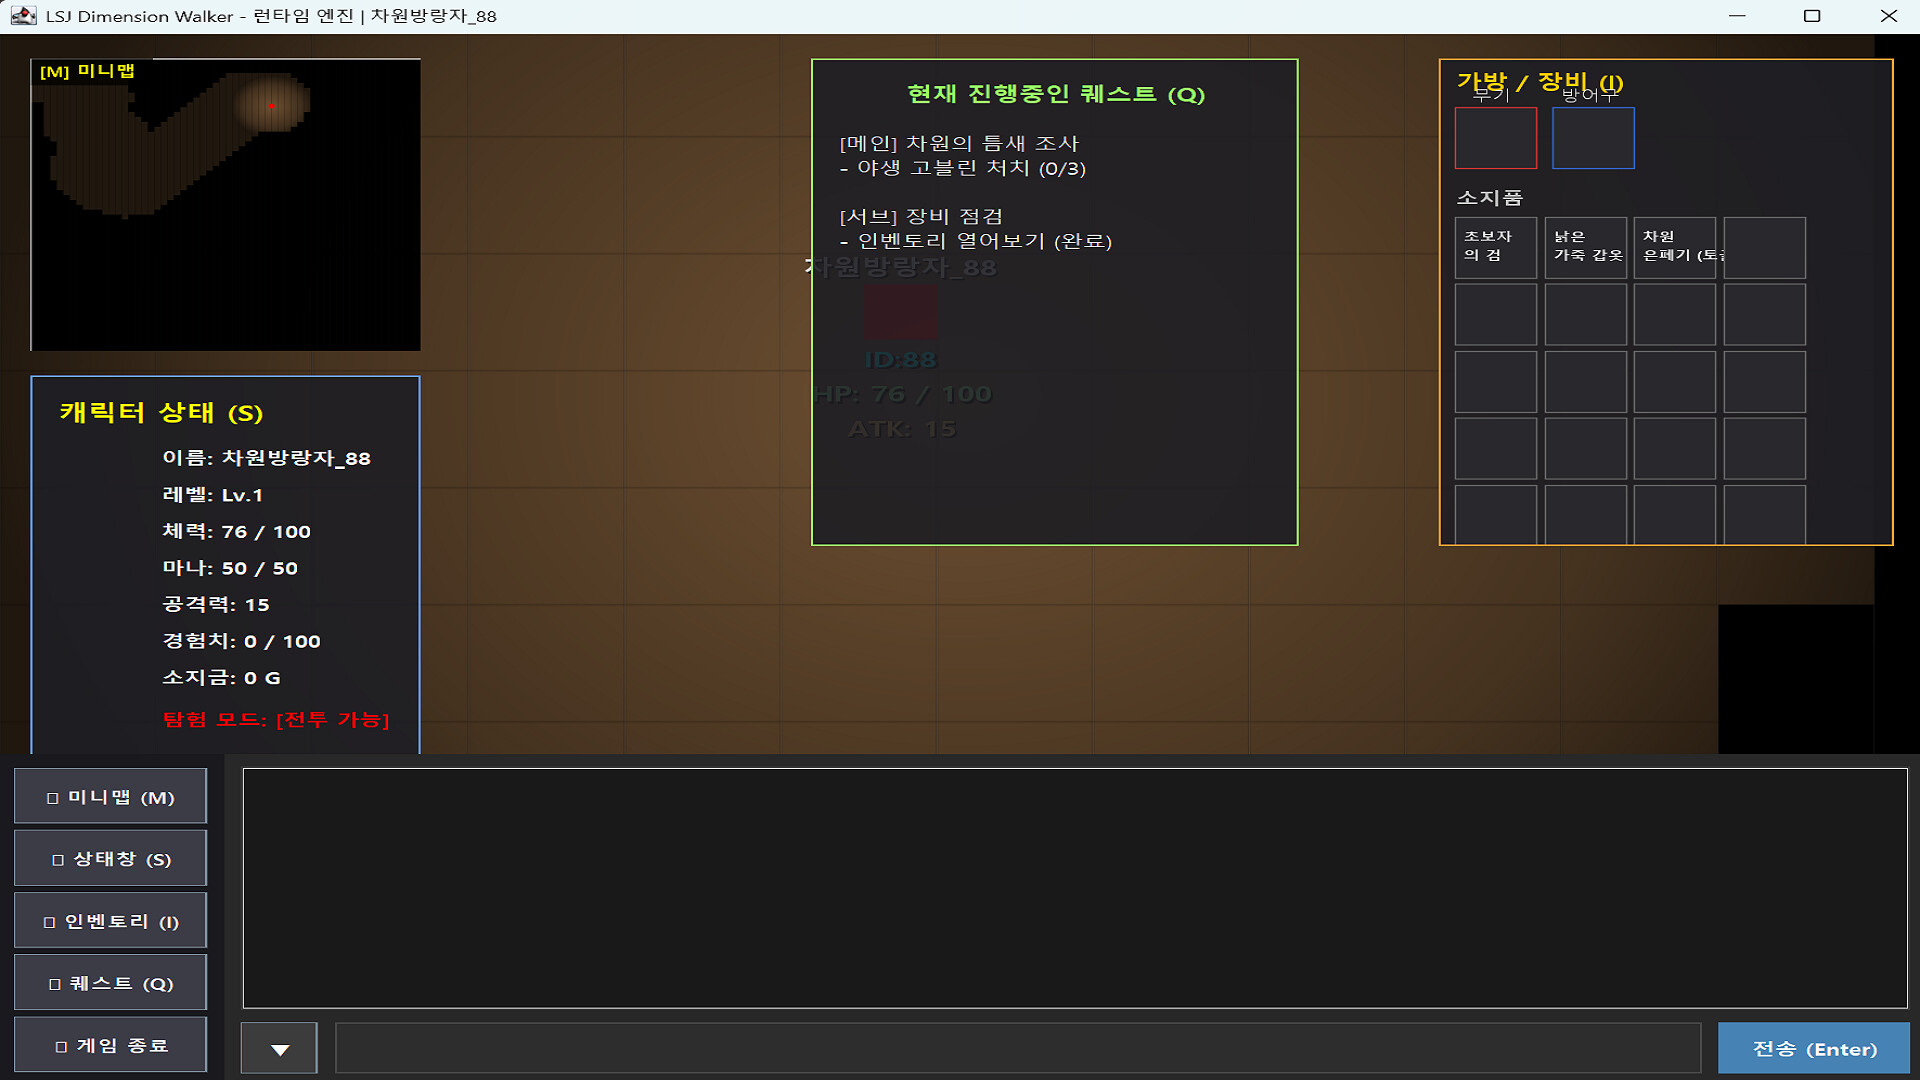
Task: Click the 야생 고블린 처치 (0/3) objective
Action: coord(963,168)
